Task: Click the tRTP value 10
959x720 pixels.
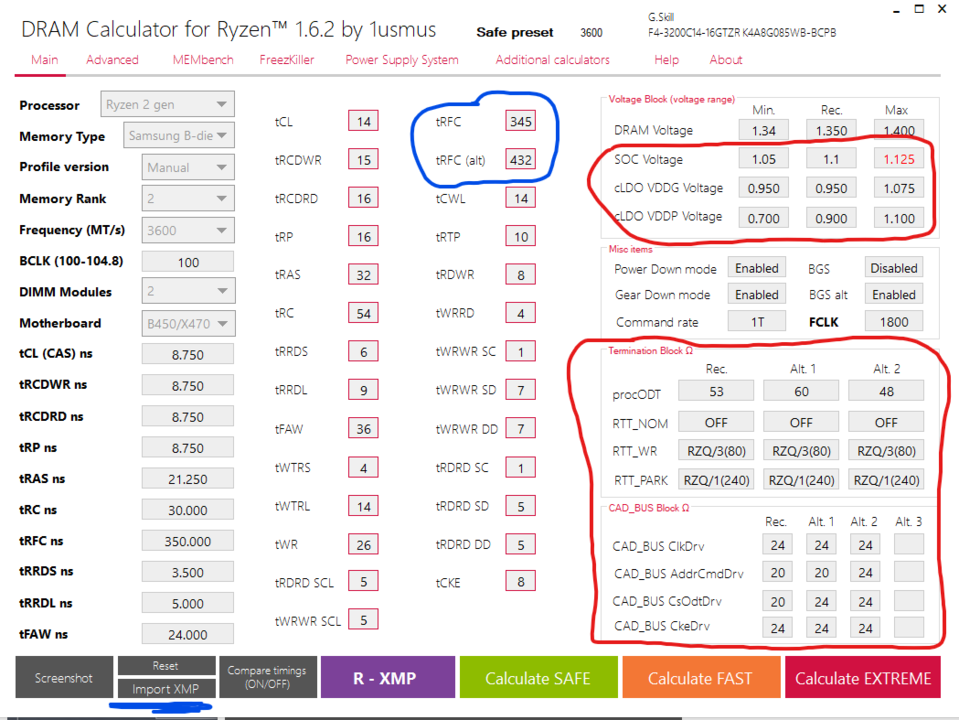Action: [521, 236]
